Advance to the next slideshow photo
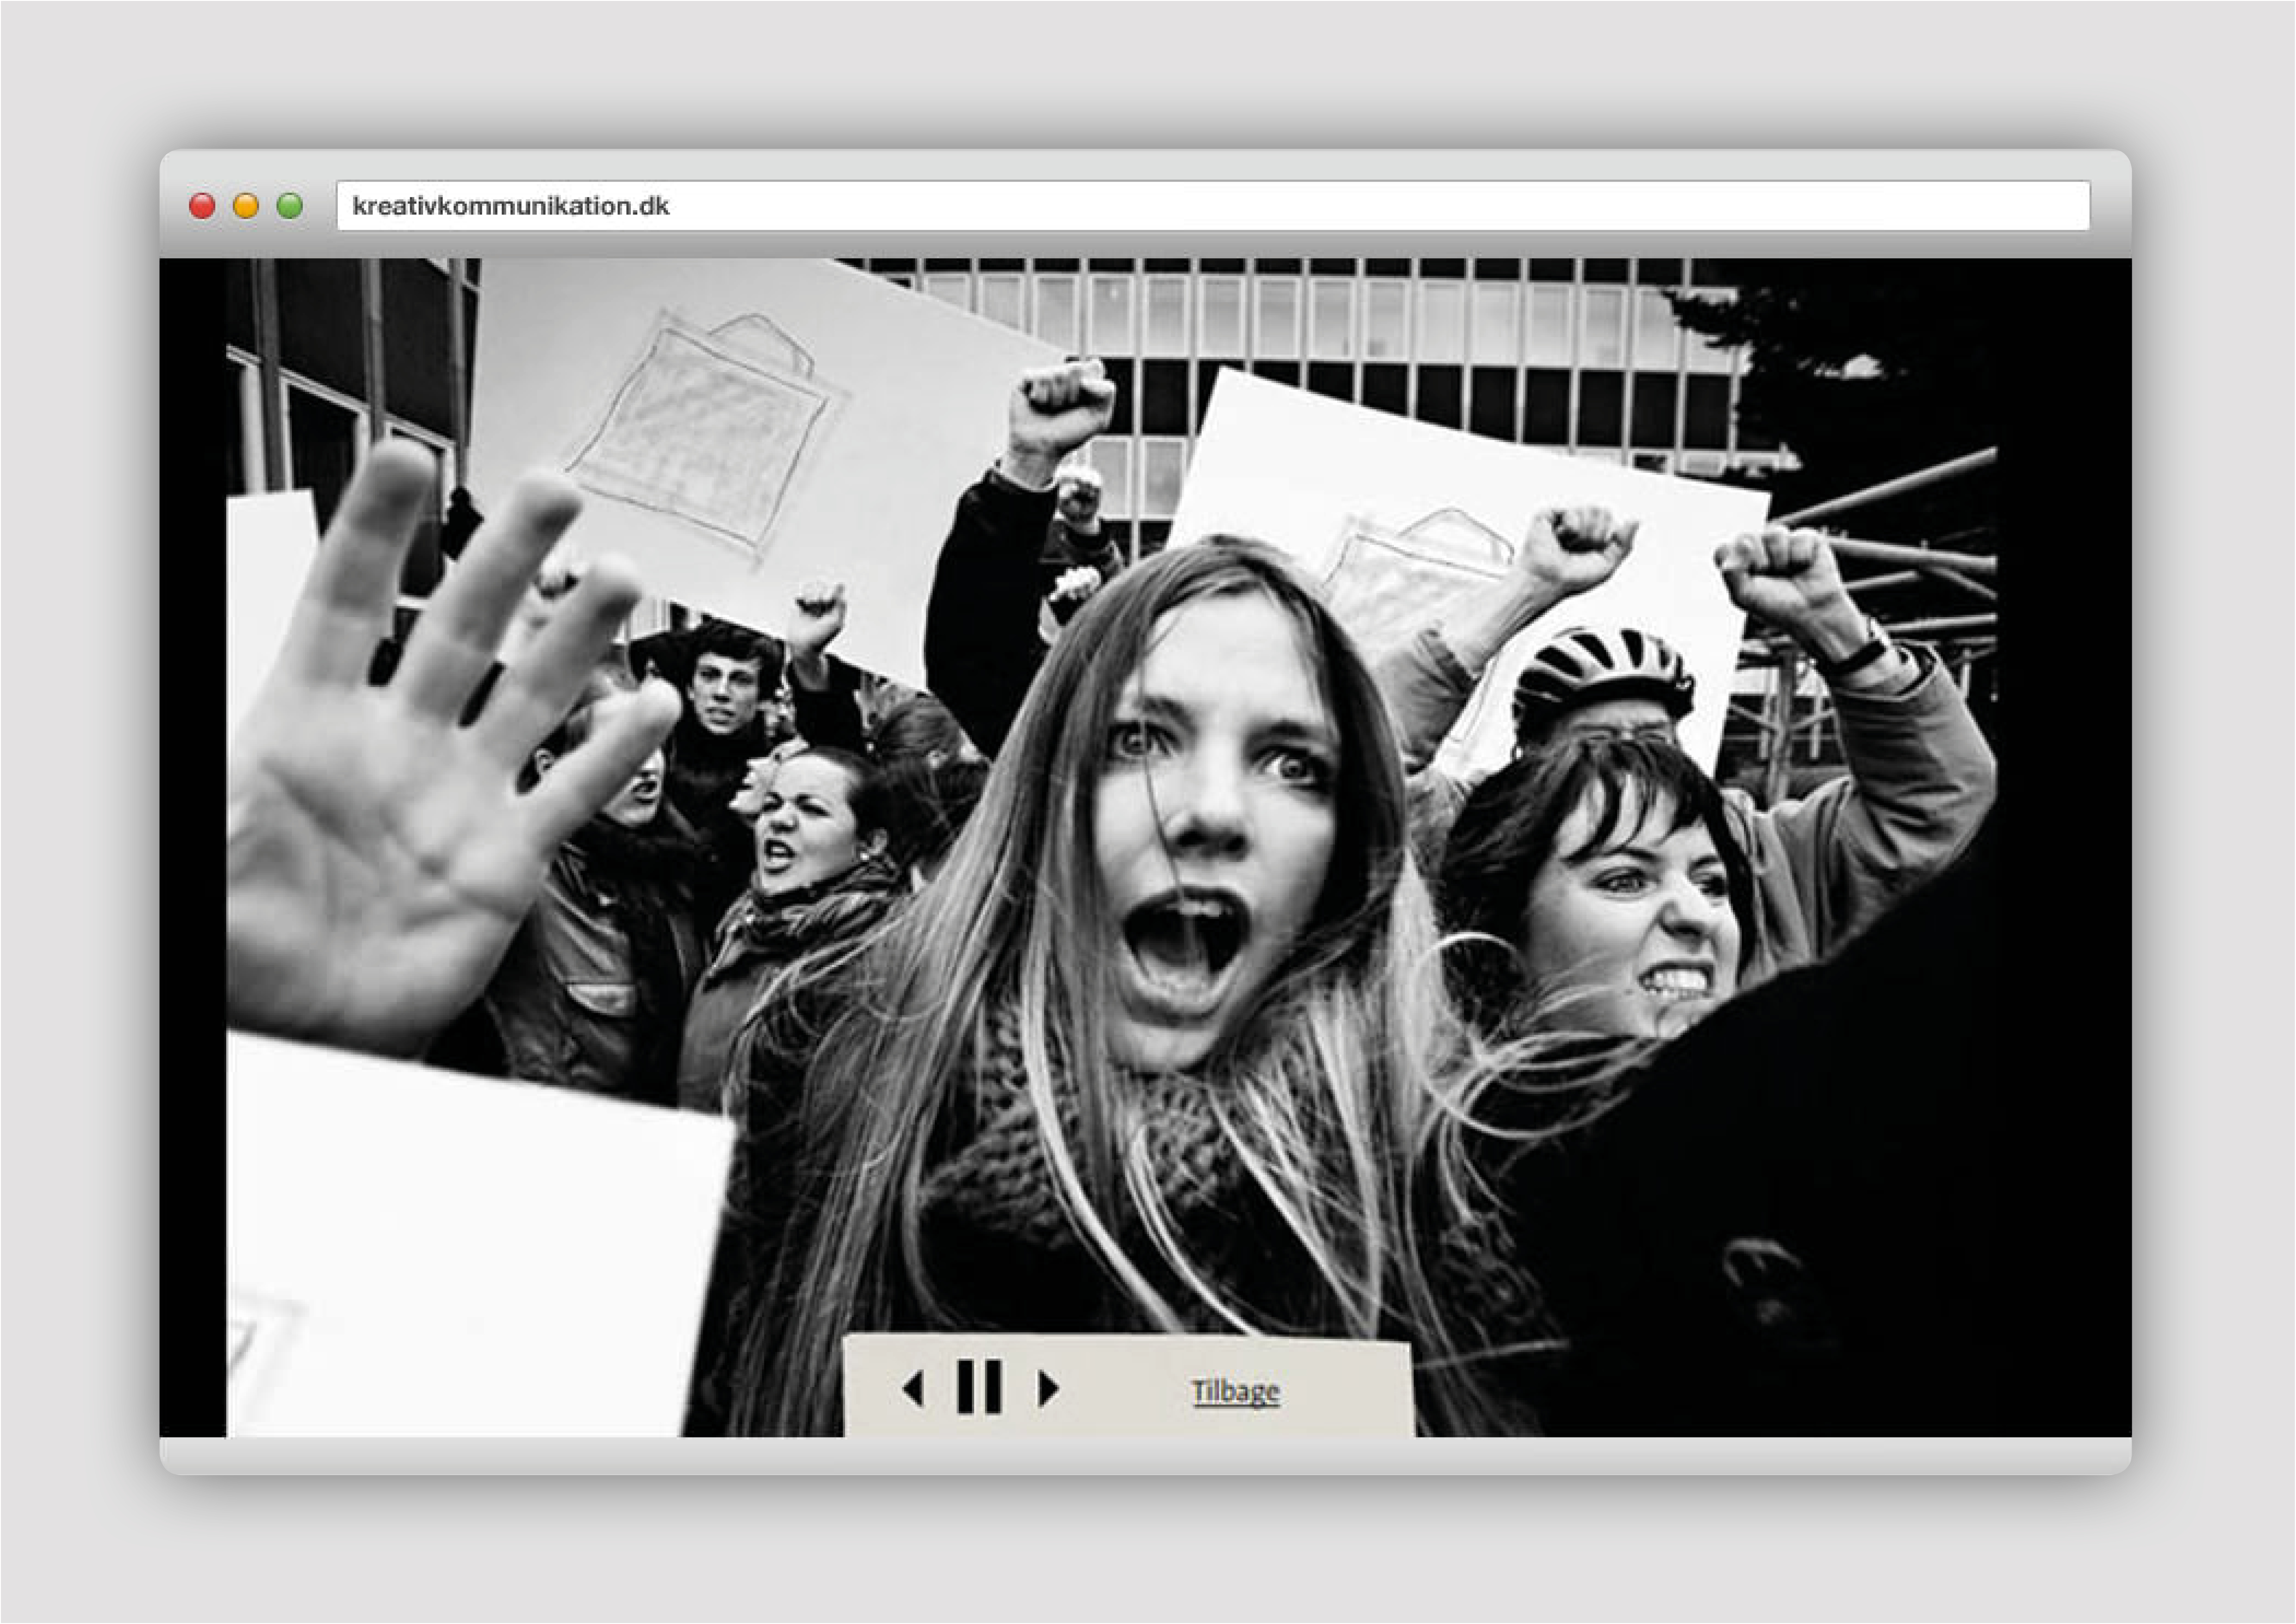 pos(1048,1388)
